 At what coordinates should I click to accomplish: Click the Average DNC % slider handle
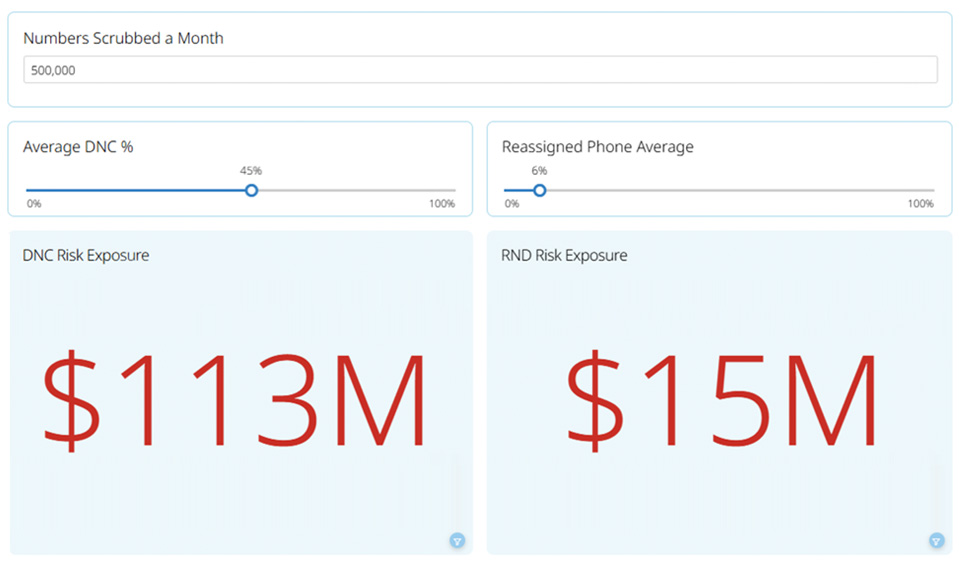251,190
